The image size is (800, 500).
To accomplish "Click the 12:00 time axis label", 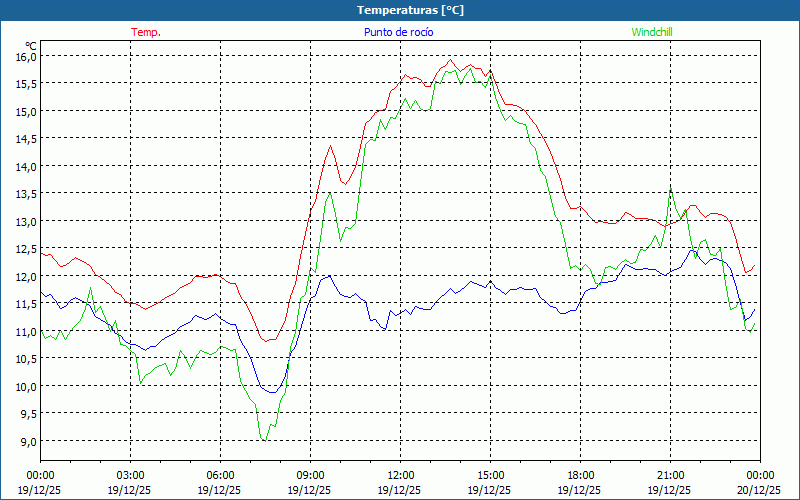I will (400, 475).
